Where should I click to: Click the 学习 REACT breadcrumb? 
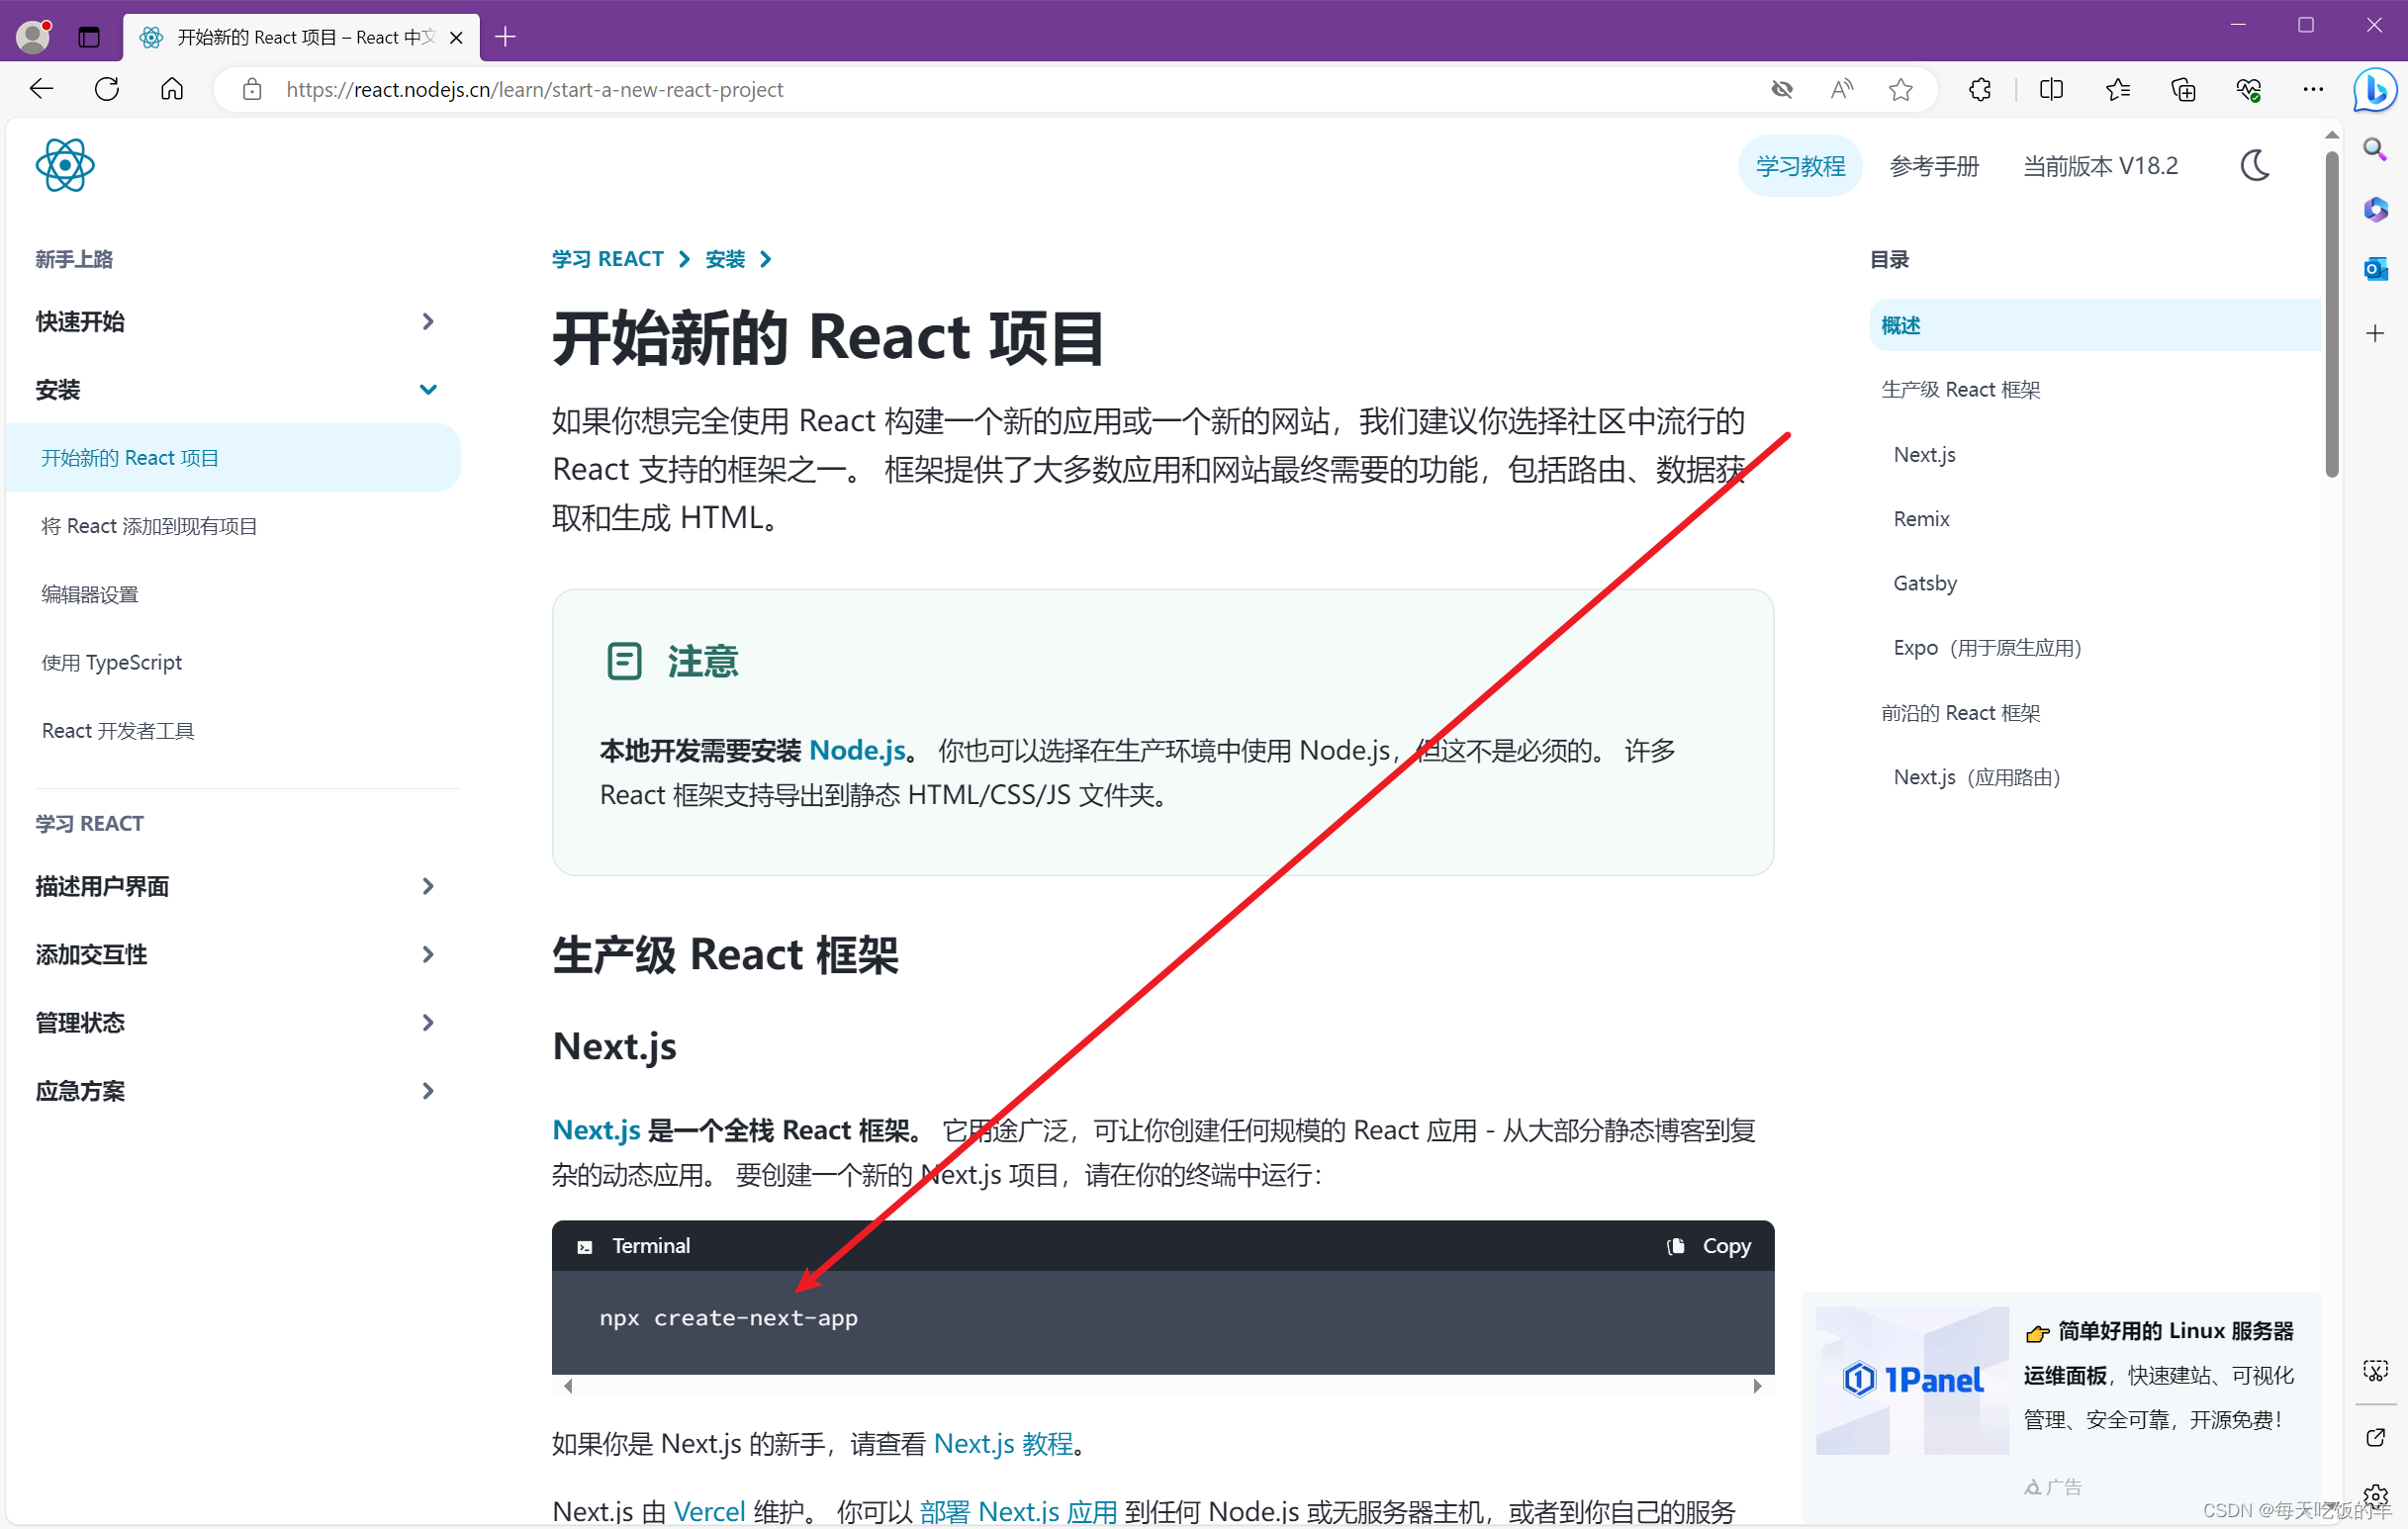click(608, 259)
